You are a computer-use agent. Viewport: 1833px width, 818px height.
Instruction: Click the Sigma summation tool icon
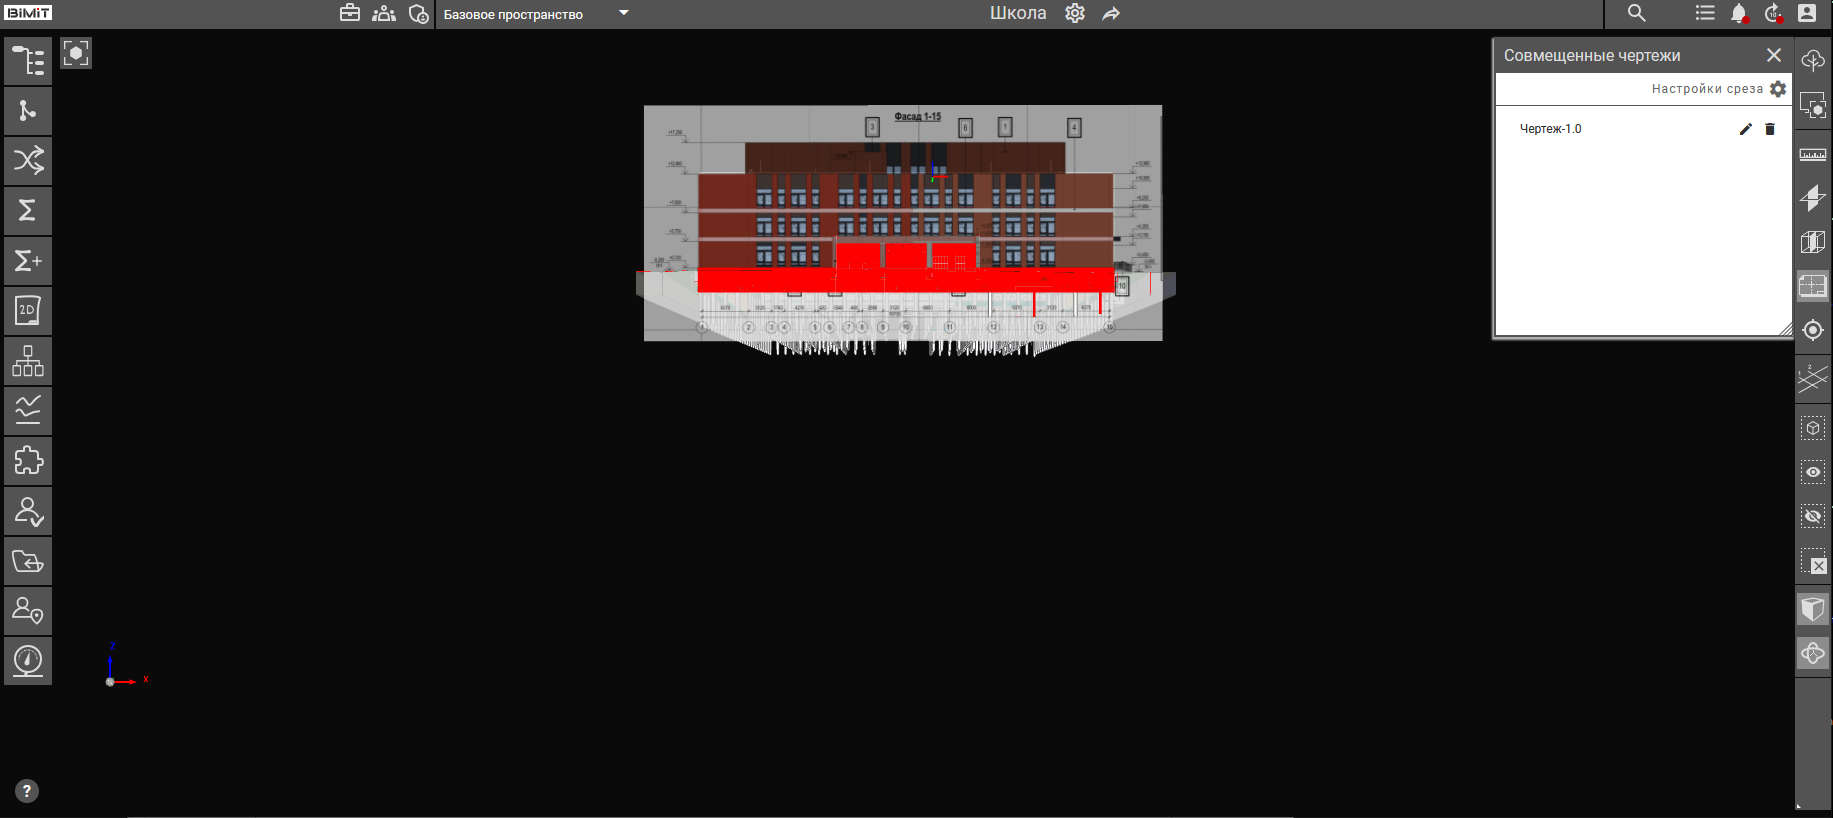pos(28,211)
